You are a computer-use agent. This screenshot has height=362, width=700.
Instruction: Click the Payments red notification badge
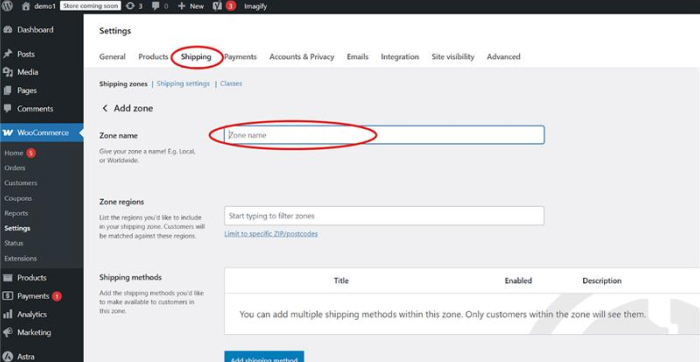(x=57, y=296)
